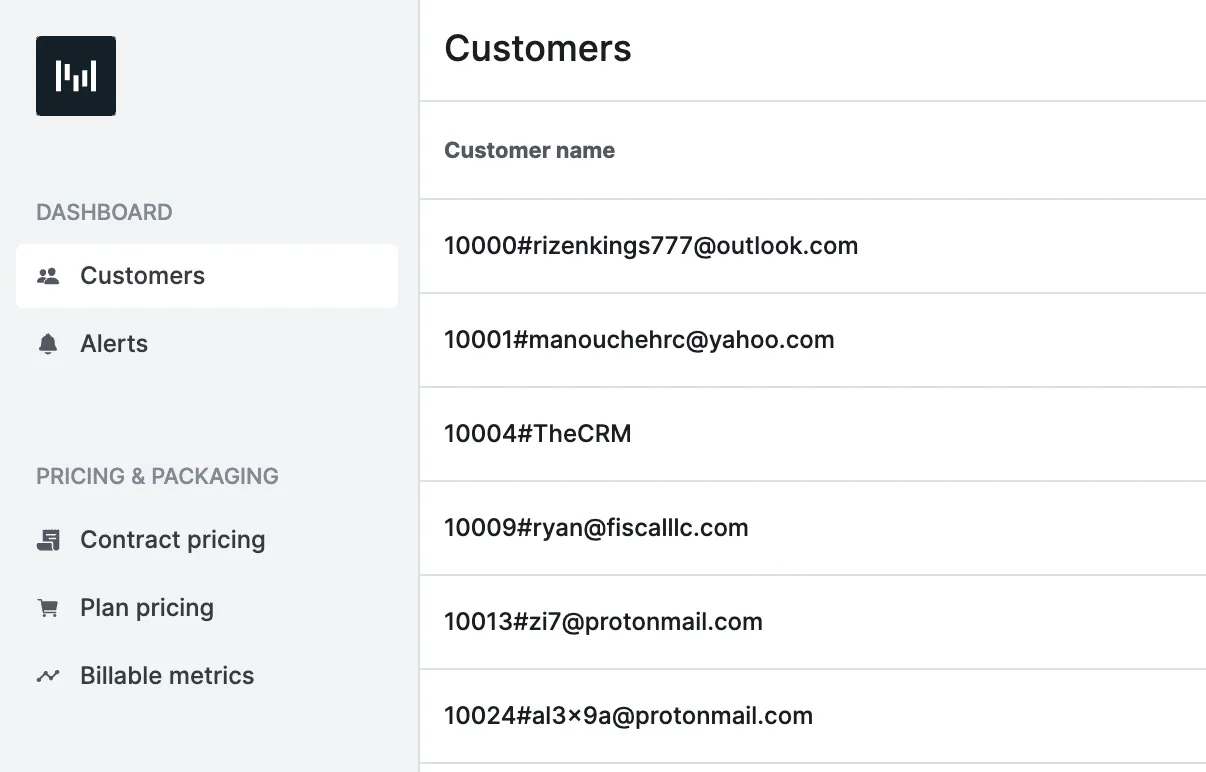Click the shopping cart icon beside Plan pricing
Image resolution: width=1206 pixels, height=772 pixels.
(x=48, y=608)
